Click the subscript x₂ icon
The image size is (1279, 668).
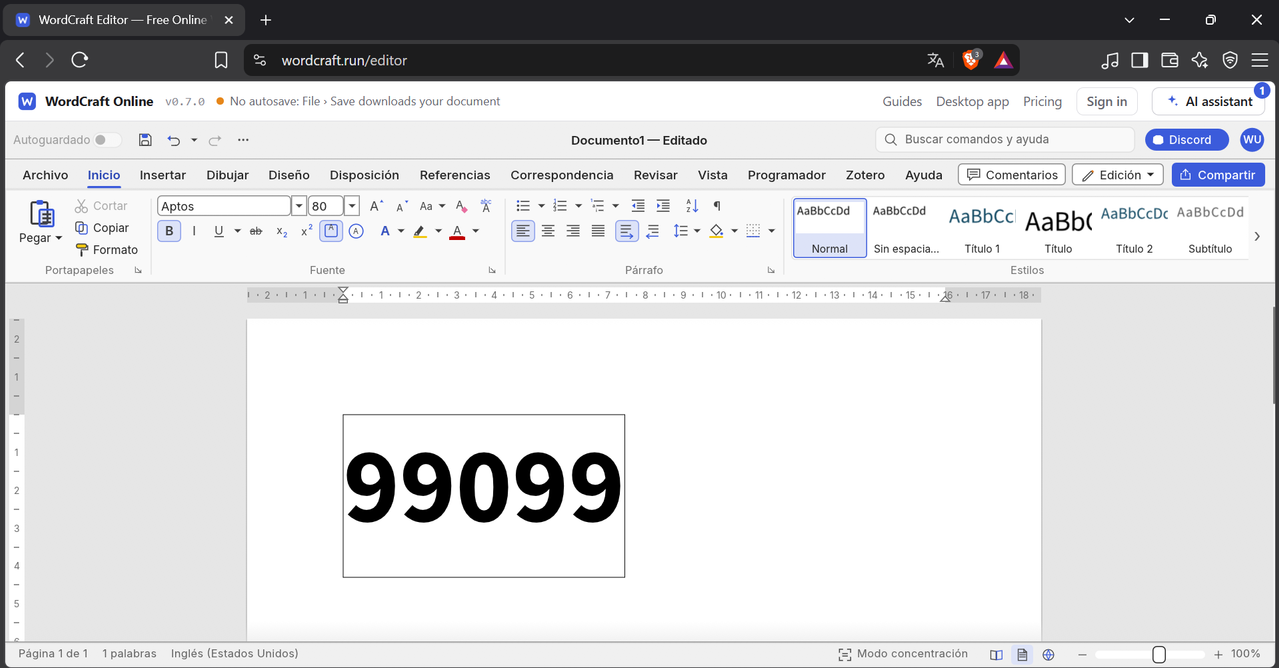[x=282, y=231]
